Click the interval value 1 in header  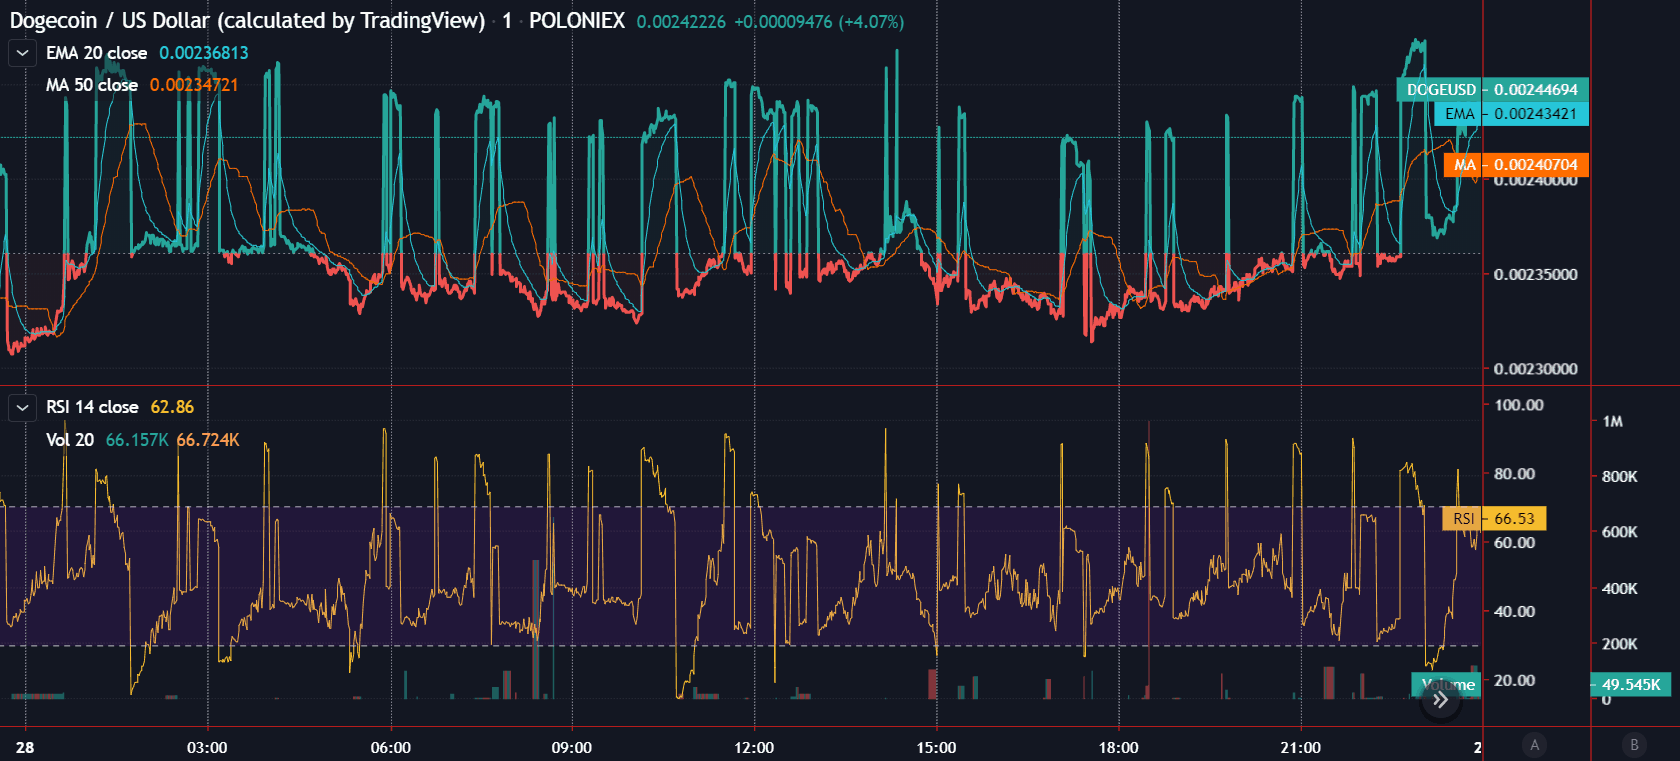[507, 21]
